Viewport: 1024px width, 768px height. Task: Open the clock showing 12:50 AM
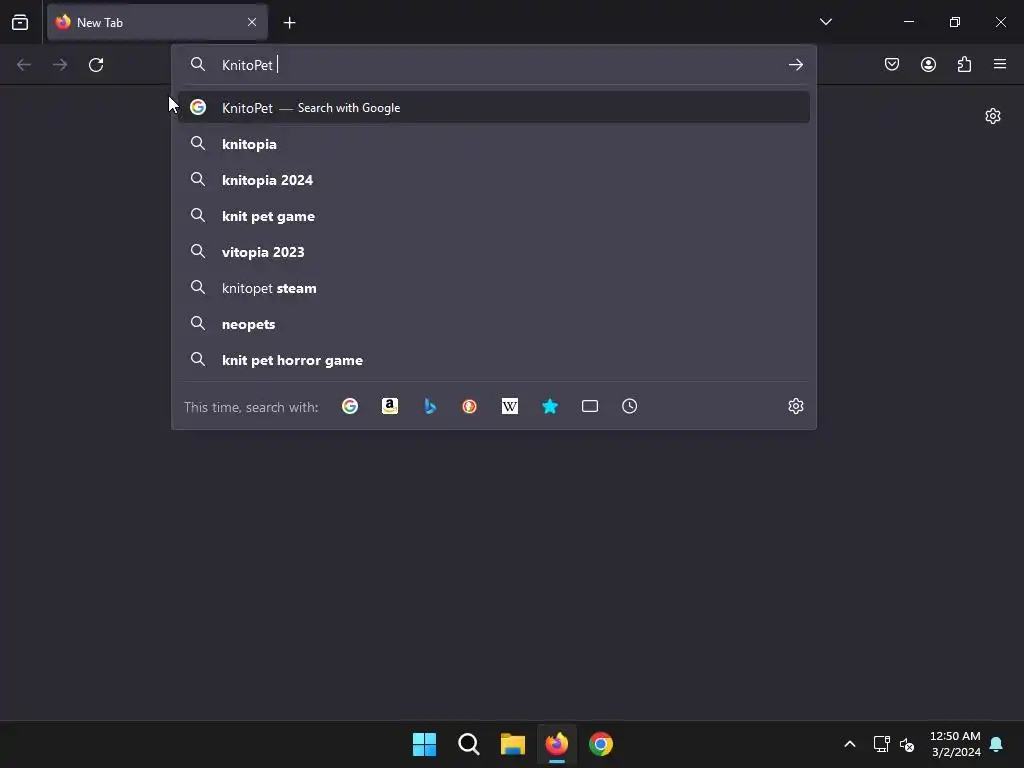tap(955, 744)
